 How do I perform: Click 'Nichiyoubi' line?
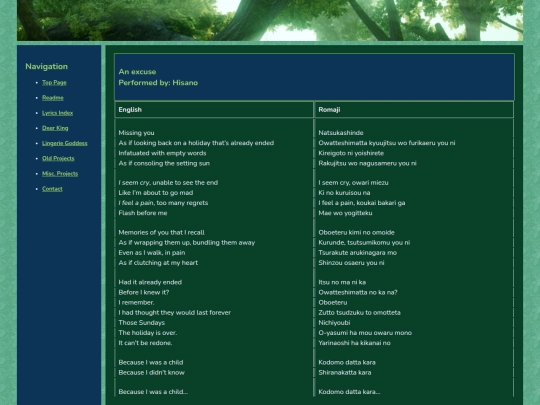pos(334,323)
